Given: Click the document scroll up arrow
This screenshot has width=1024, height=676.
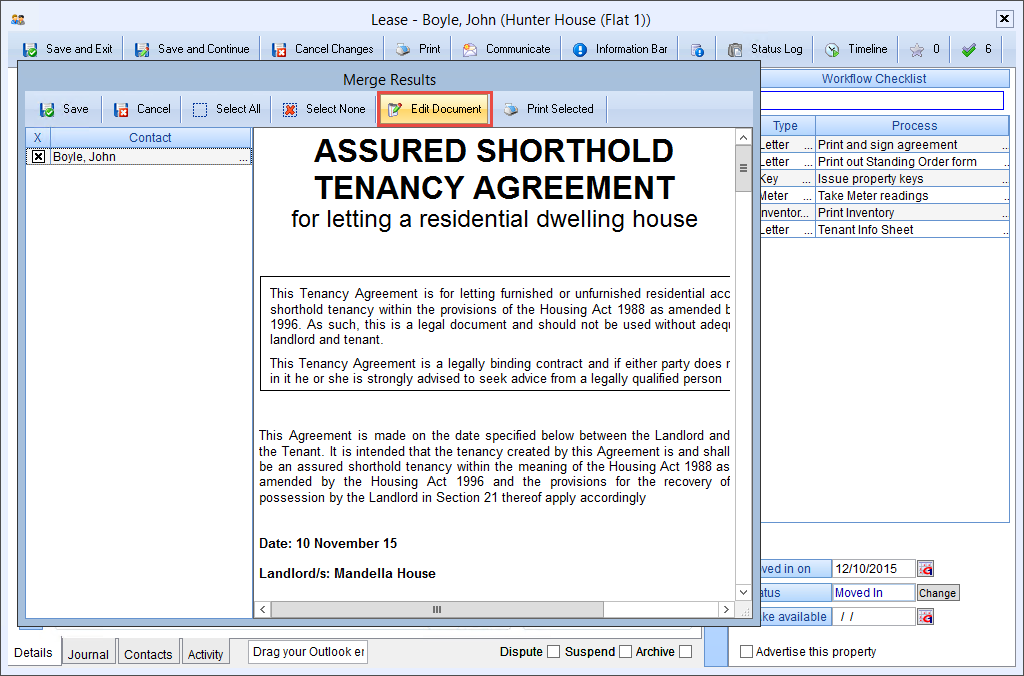Looking at the screenshot, I should (x=743, y=137).
